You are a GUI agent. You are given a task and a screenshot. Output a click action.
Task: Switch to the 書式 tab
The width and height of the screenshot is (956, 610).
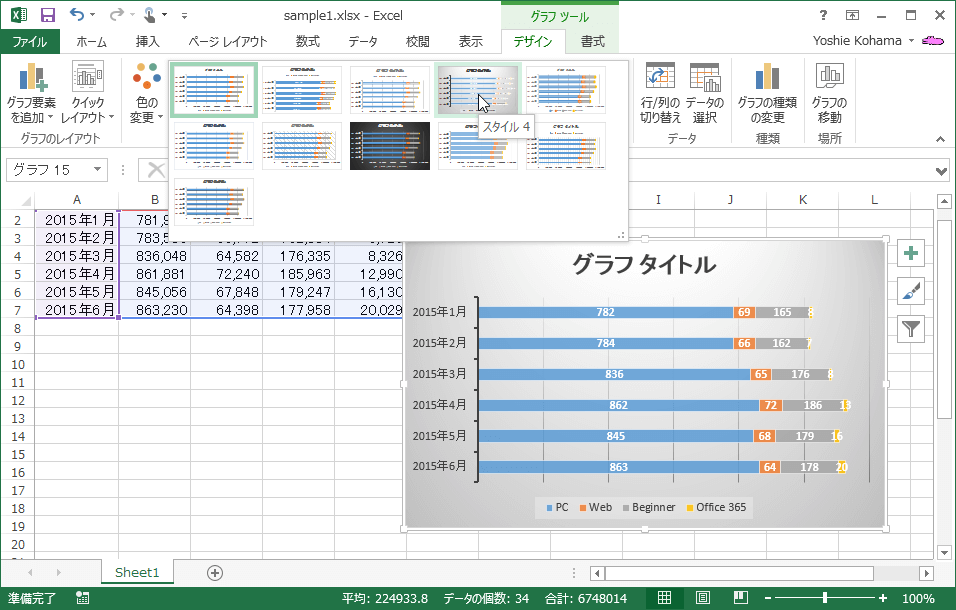(x=592, y=41)
